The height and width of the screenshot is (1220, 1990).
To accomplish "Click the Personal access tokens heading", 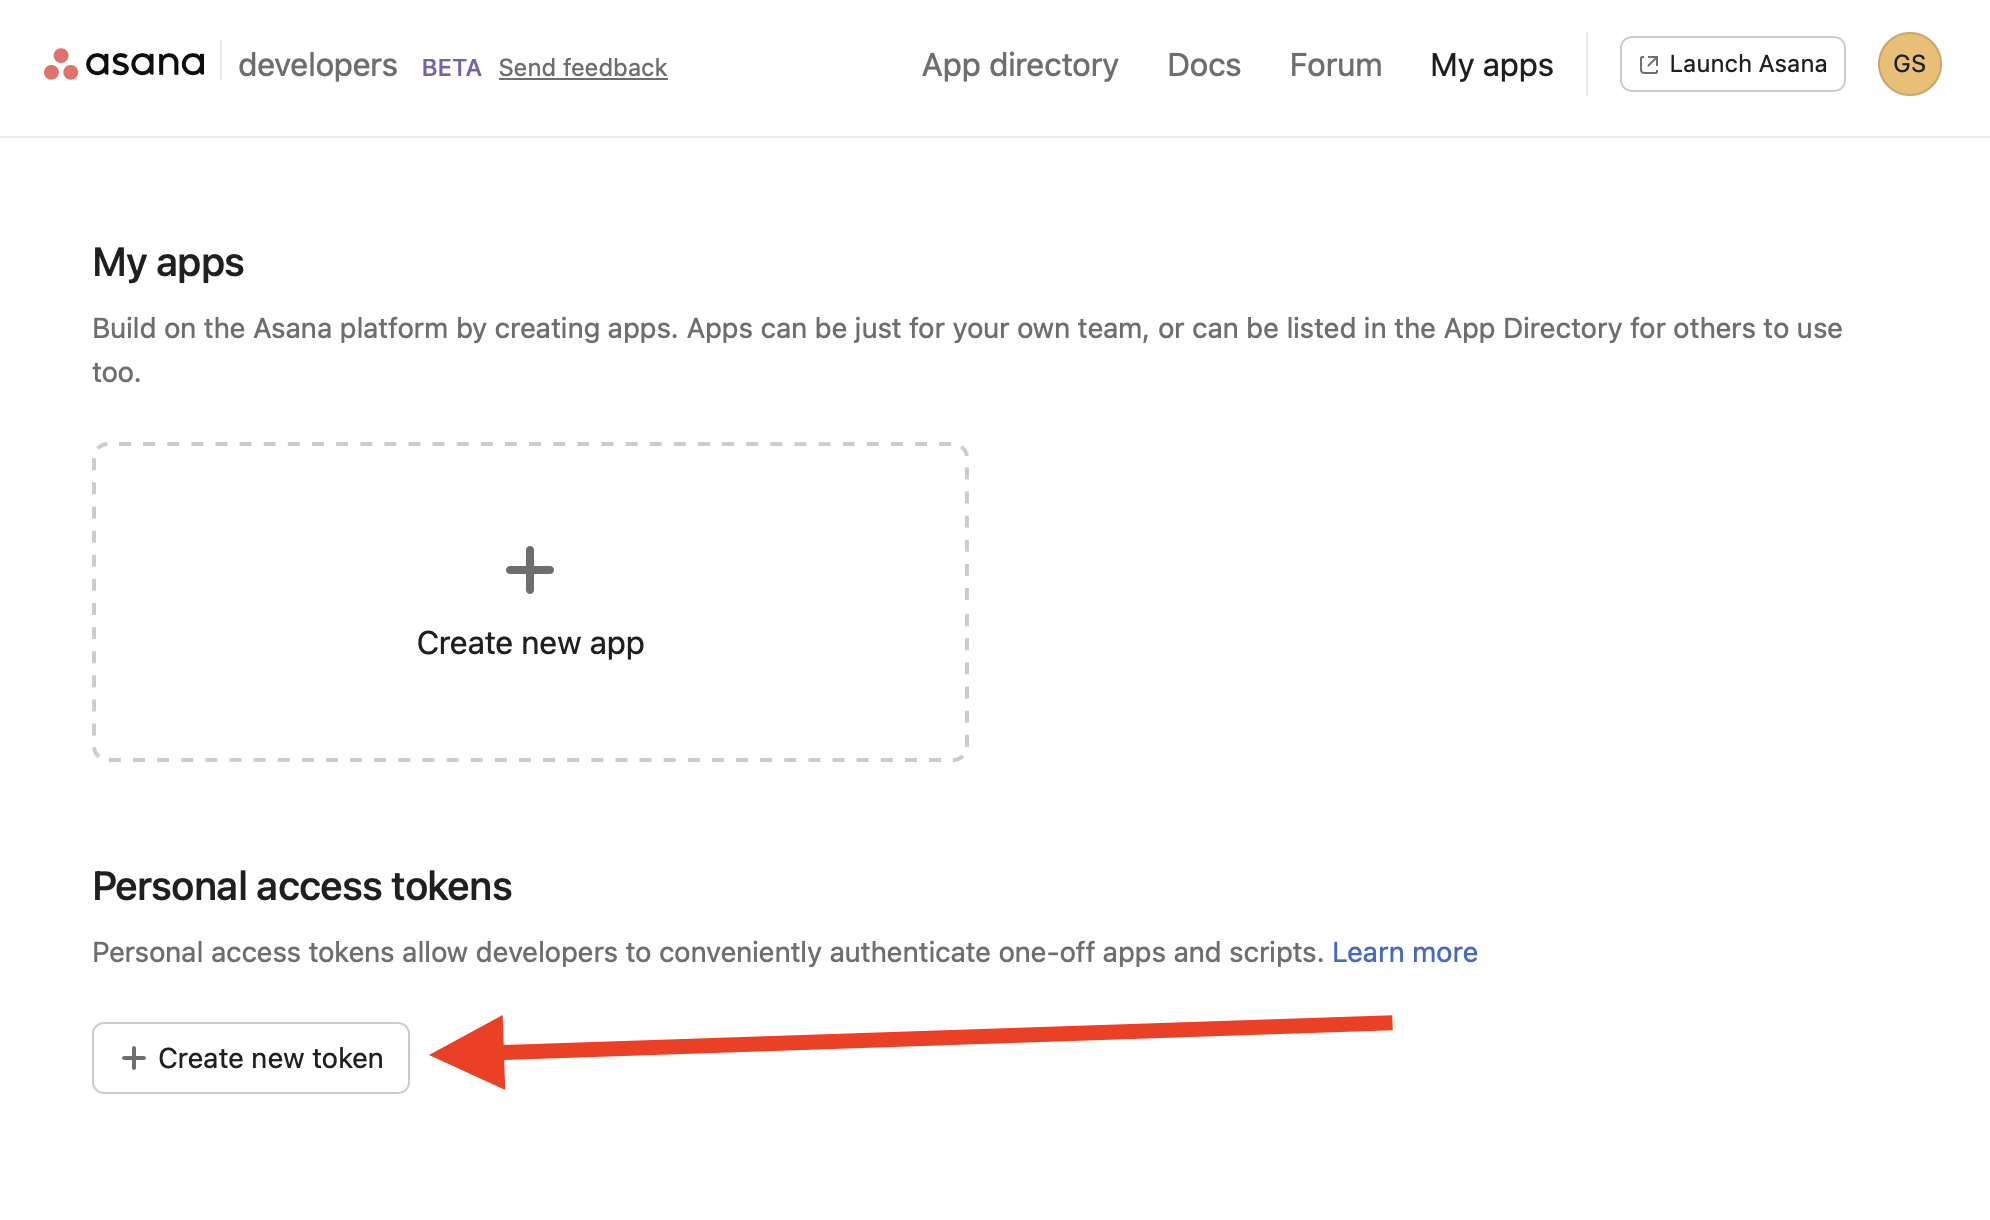I will click(302, 887).
